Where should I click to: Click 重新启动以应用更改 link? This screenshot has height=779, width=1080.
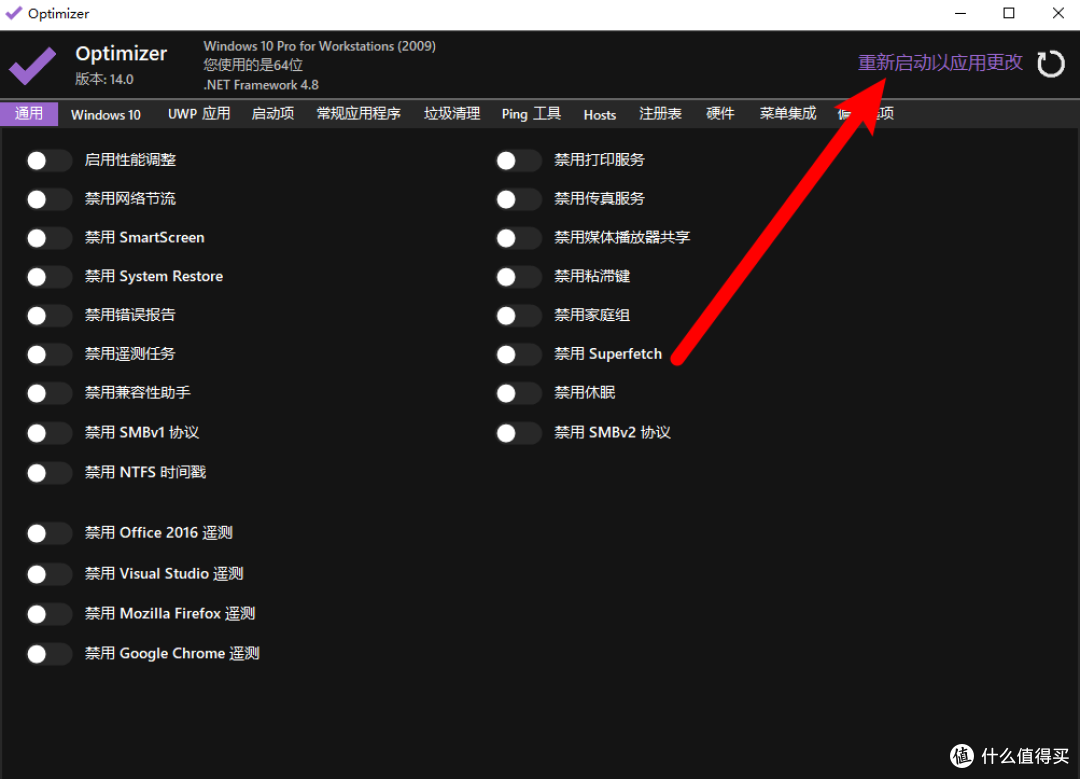click(940, 63)
